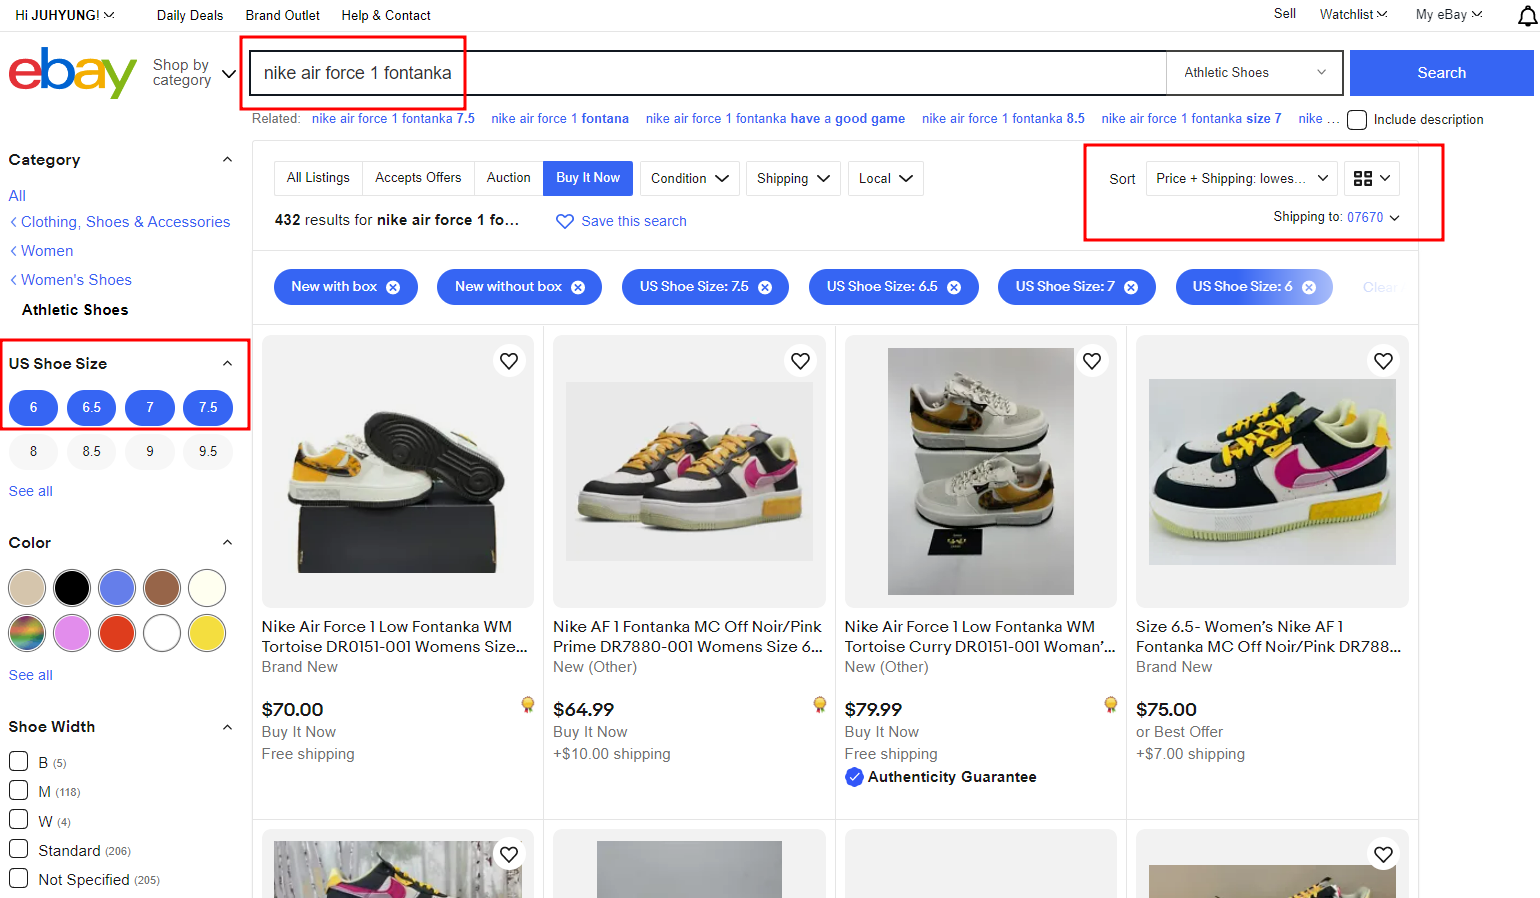
Task: Open the $75.00 Off Noir/Pink shoe thumbnail
Action: (x=1272, y=471)
